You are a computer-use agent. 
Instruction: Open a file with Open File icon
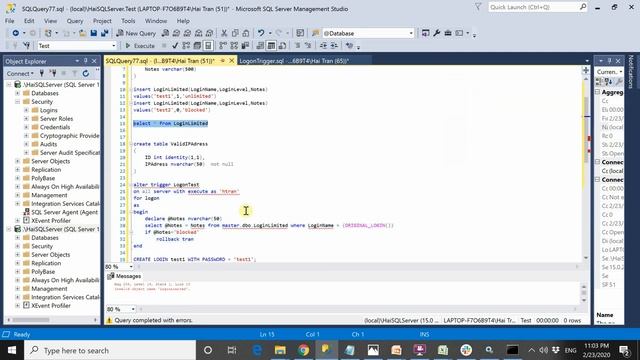[82, 33]
